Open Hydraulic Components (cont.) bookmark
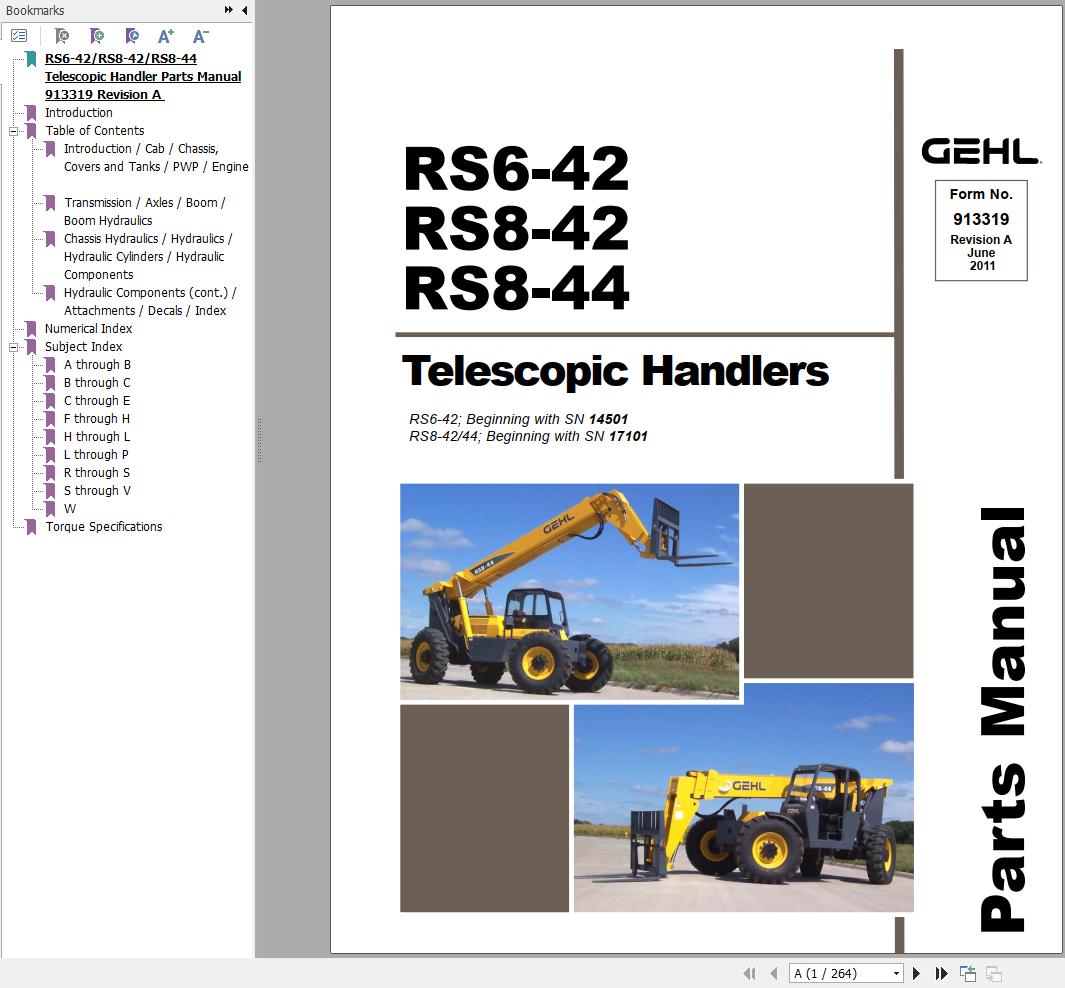Screen dimensions: 1065x988 pos(149,301)
